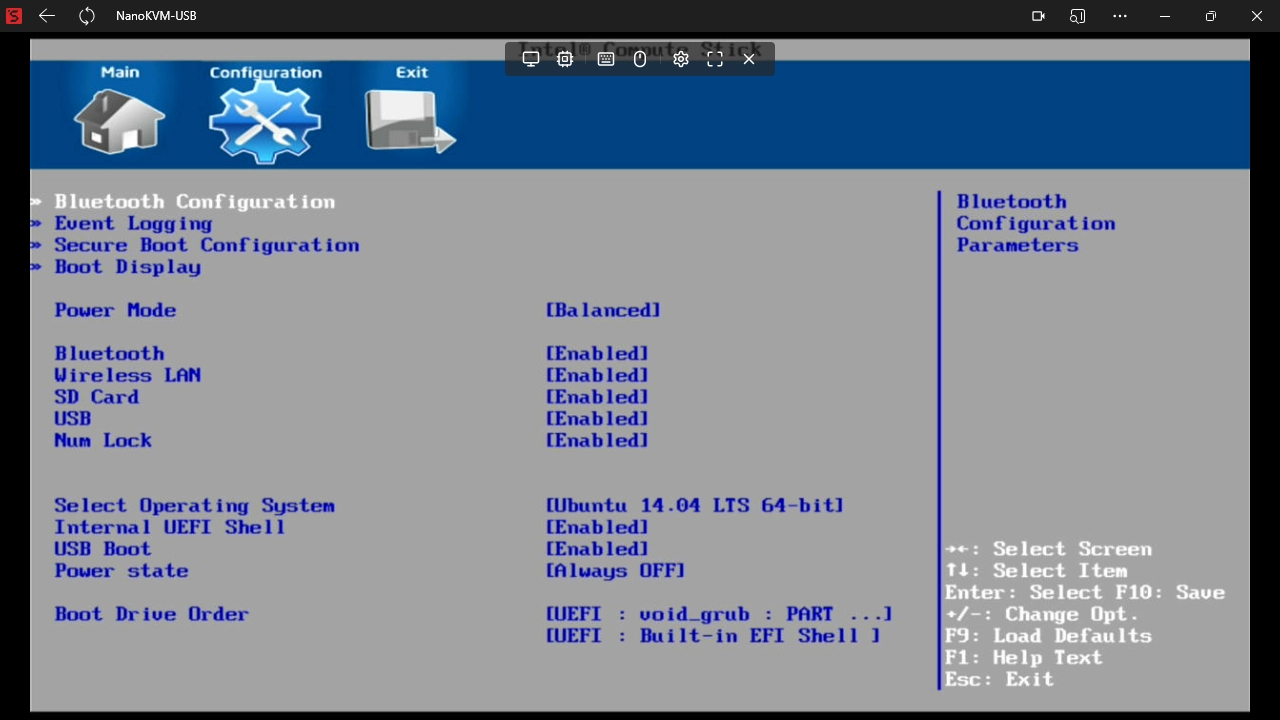Viewport: 1280px width, 720px height.
Task: Select the USB setting label
Action: point(73,419)
